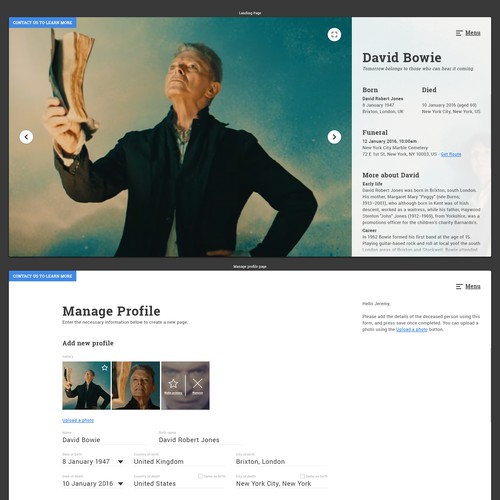Edit City of birth field Brixton, London
500x500 pixels.
tap(282, 462)
